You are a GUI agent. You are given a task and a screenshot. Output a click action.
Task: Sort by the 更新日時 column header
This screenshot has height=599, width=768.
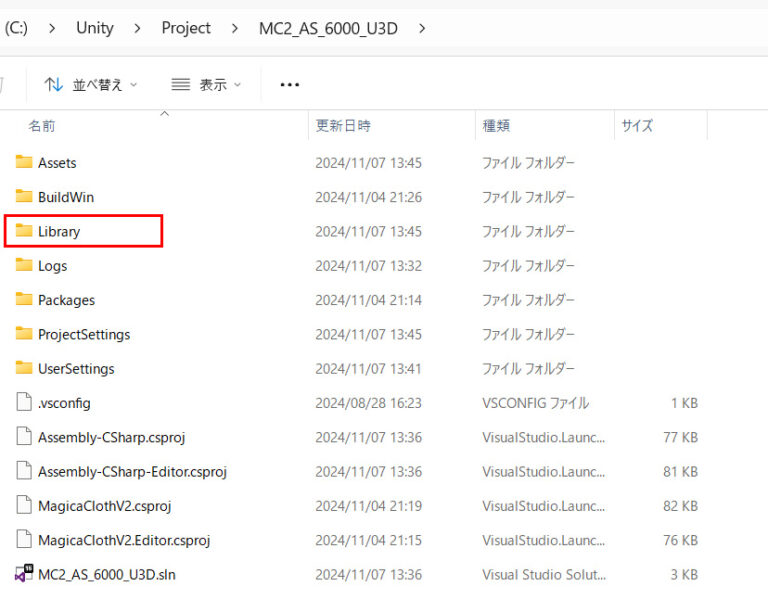(x=343, y=126)
